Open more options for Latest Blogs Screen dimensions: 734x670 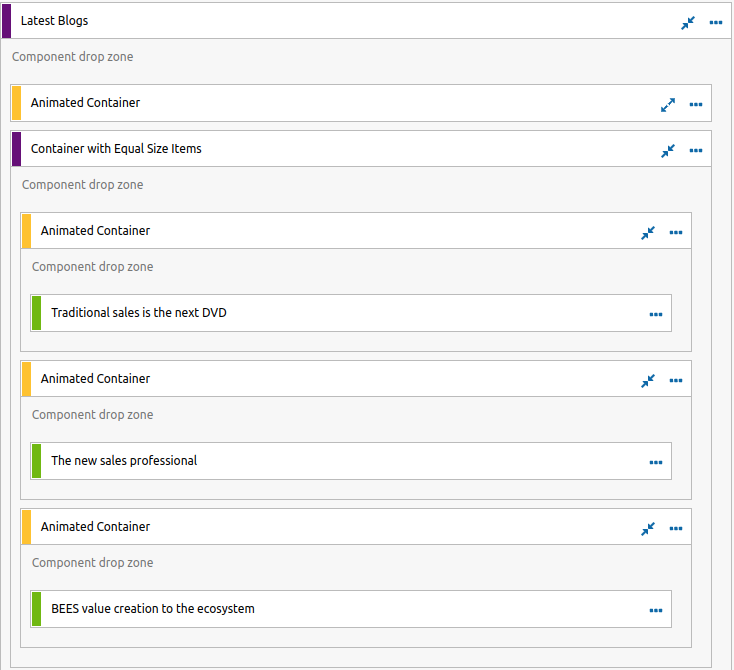715,22
